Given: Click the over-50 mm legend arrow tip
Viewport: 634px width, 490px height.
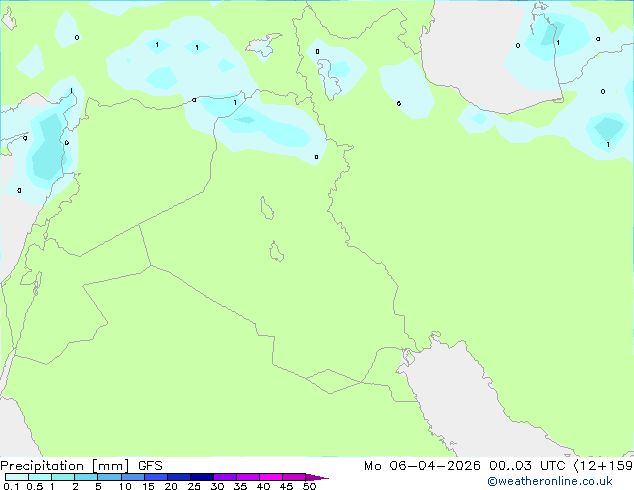Looking at the screenshot, I should (317, 477).
